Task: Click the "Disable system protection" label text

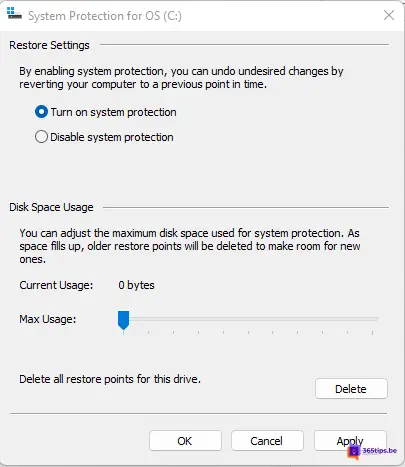Action: [112, 137]
